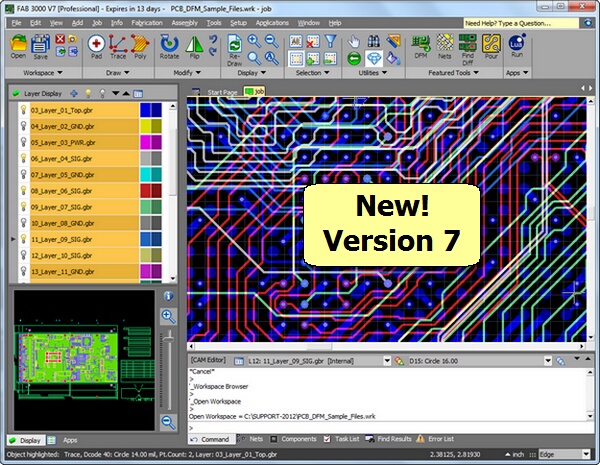Screen dimensions: 600x465
Task: Click zoom in icon beside overview window
Action: (x=168, y=317)
